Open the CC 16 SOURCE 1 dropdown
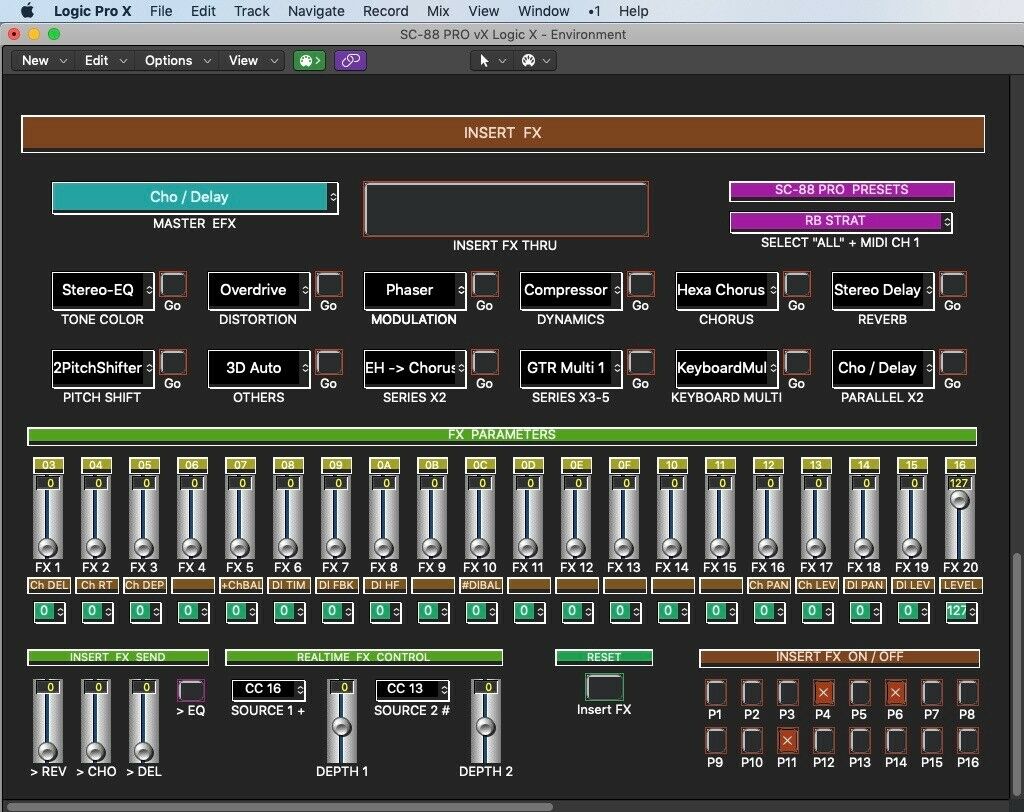Image resolution: width=1024 pixels, height=812 pixels. (x=267, y=689)
